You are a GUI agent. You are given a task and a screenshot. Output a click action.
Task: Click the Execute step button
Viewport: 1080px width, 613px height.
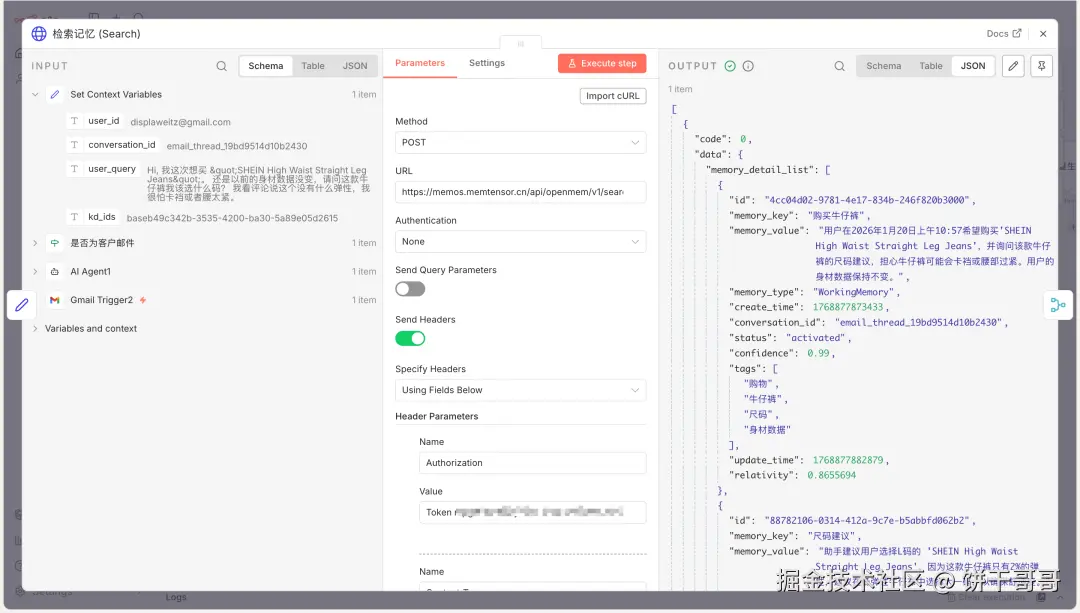tap(602, 63)
